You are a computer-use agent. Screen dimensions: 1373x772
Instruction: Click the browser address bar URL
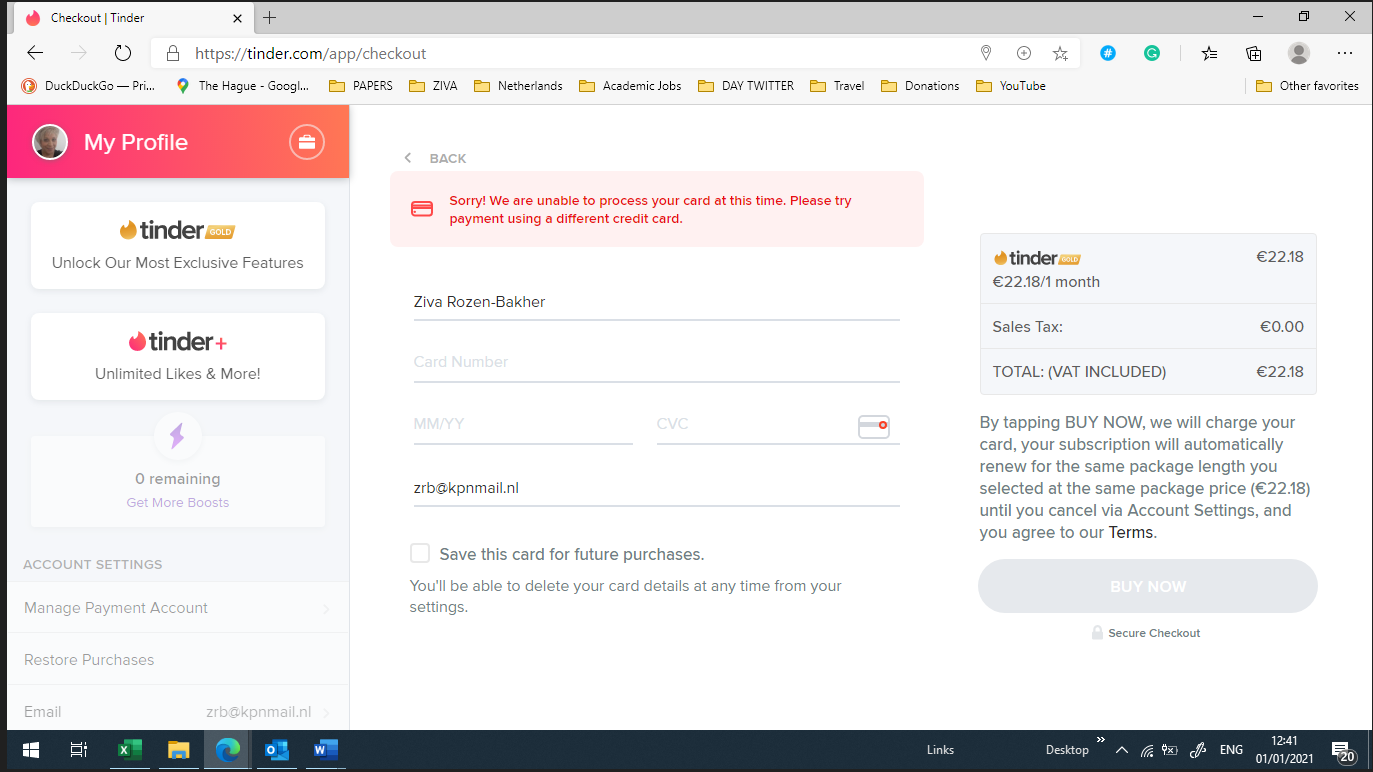(x=310, y=53)
